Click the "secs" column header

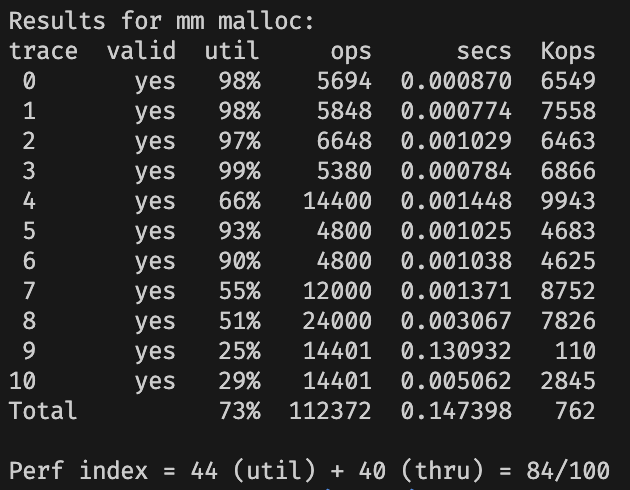pyautogui.click(x=484, y=51)
